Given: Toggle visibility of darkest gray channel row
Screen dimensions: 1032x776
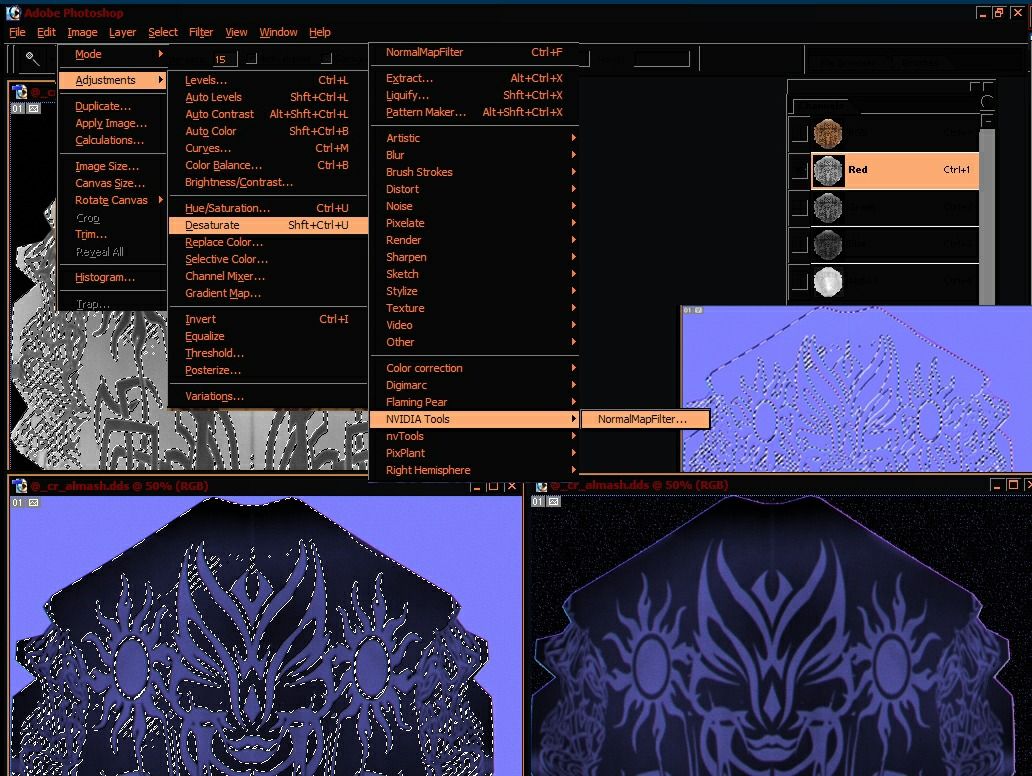Looking at the screenshot, I should coord(799,244).
